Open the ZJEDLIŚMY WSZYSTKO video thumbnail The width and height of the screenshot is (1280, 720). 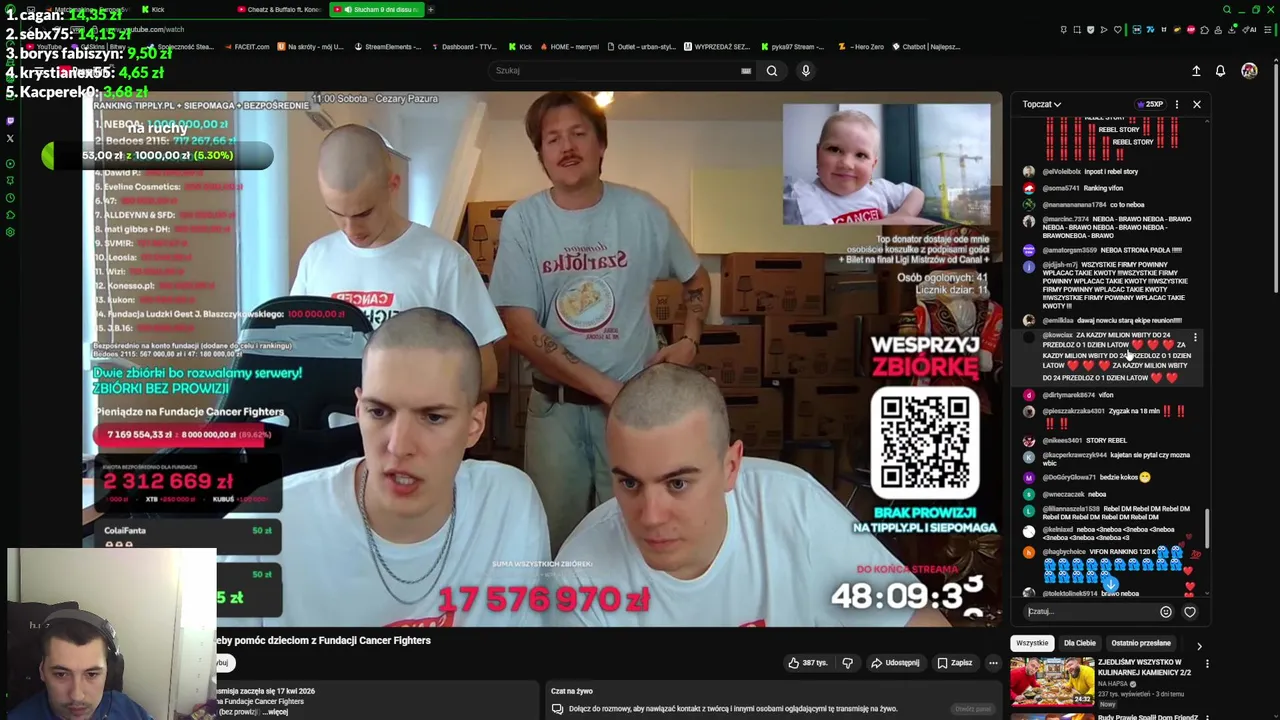coord(1052,682)
